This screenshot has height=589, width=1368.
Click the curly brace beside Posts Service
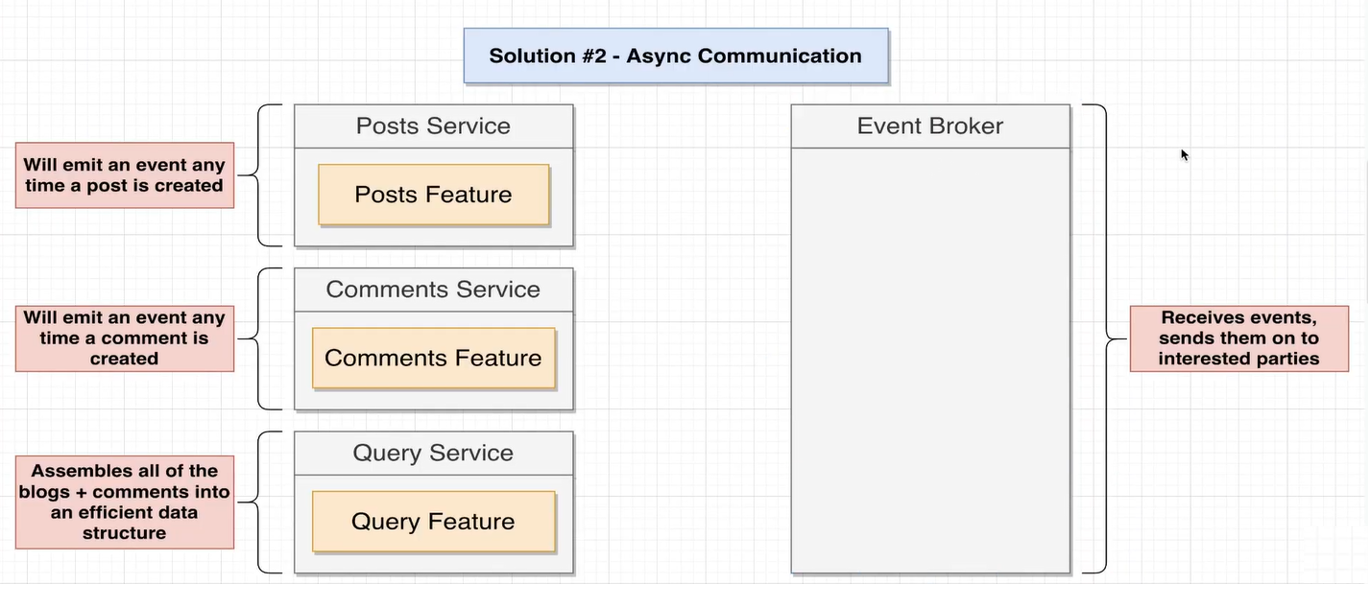[260, 175]
